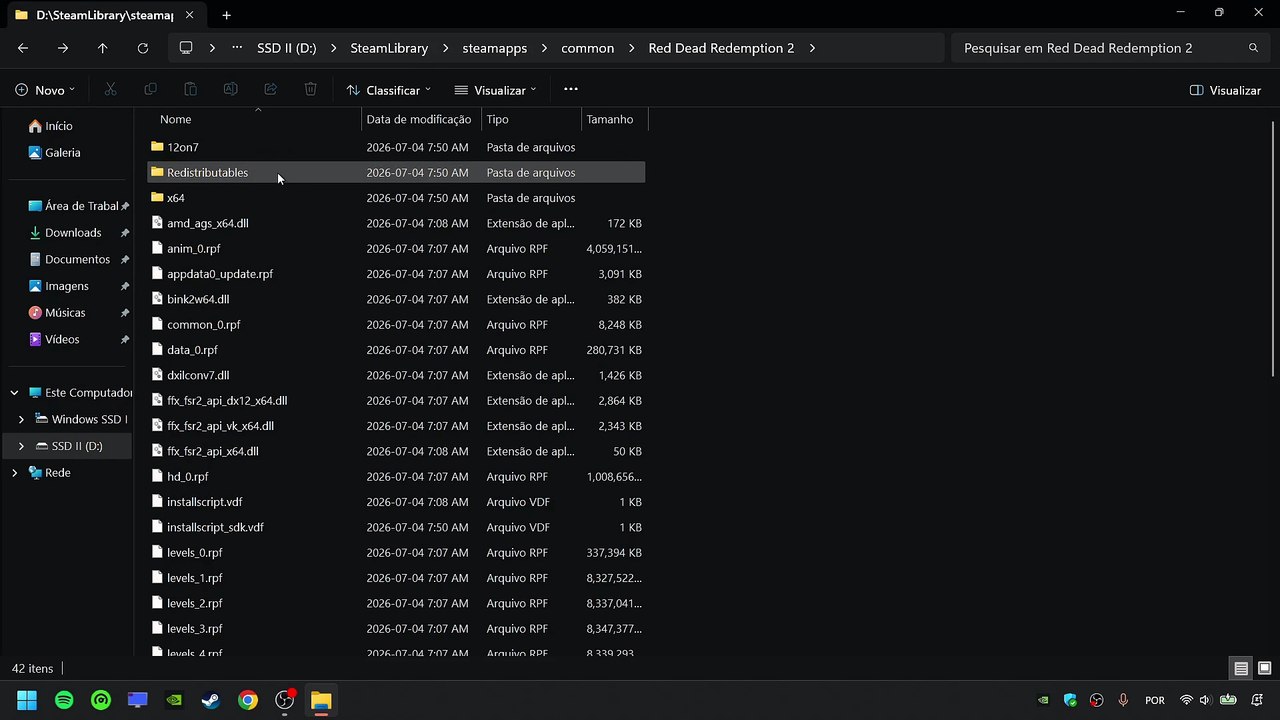The image size is (1280, 720).
Task: Expand the chevron after SteamLibrary in the path
Action: [444, 48]
